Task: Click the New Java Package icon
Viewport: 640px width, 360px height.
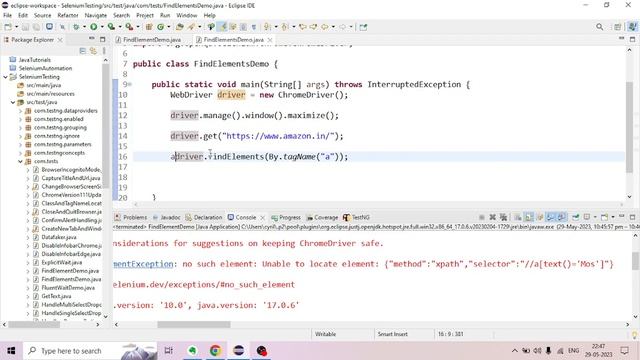Action: 149,27
